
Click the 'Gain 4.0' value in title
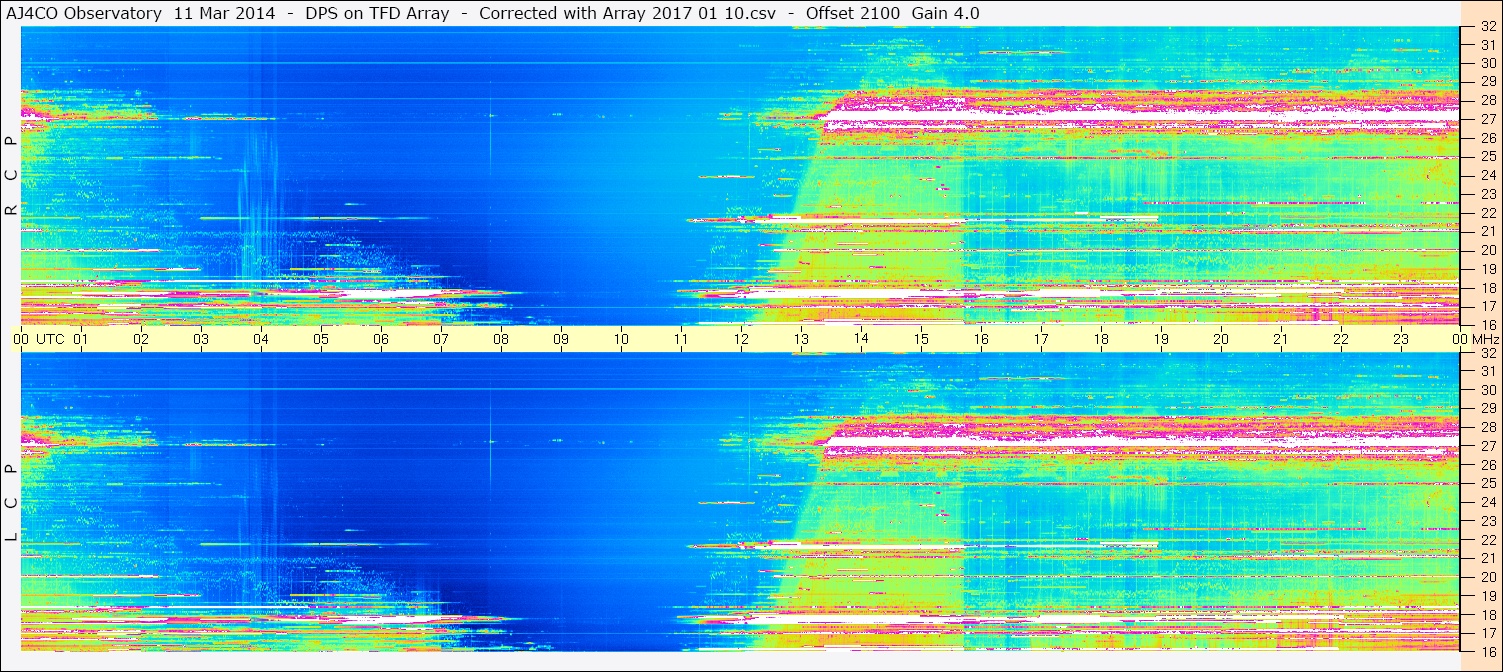[948, 13]
